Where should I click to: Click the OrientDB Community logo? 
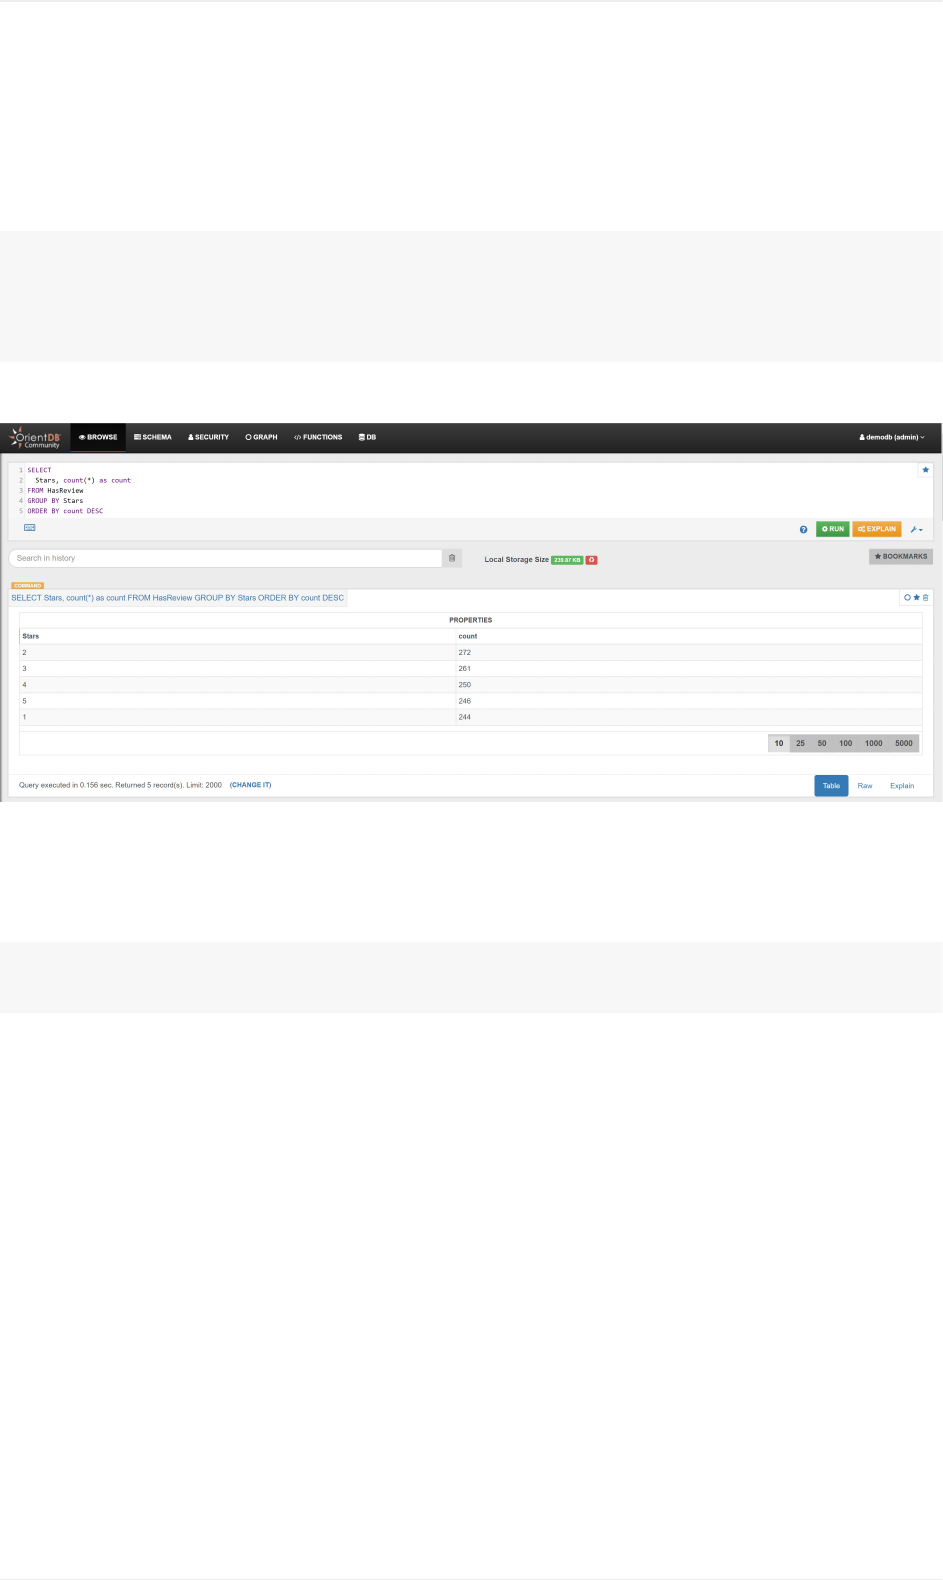36,438
